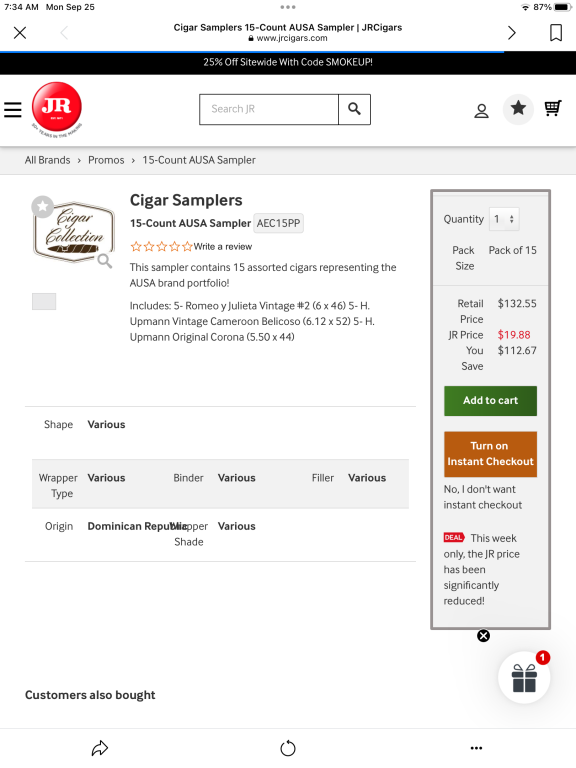This screenshot has height=768, width=576.
Task: Open the Quantity selector dropdown
Action: tap(504, 219)
